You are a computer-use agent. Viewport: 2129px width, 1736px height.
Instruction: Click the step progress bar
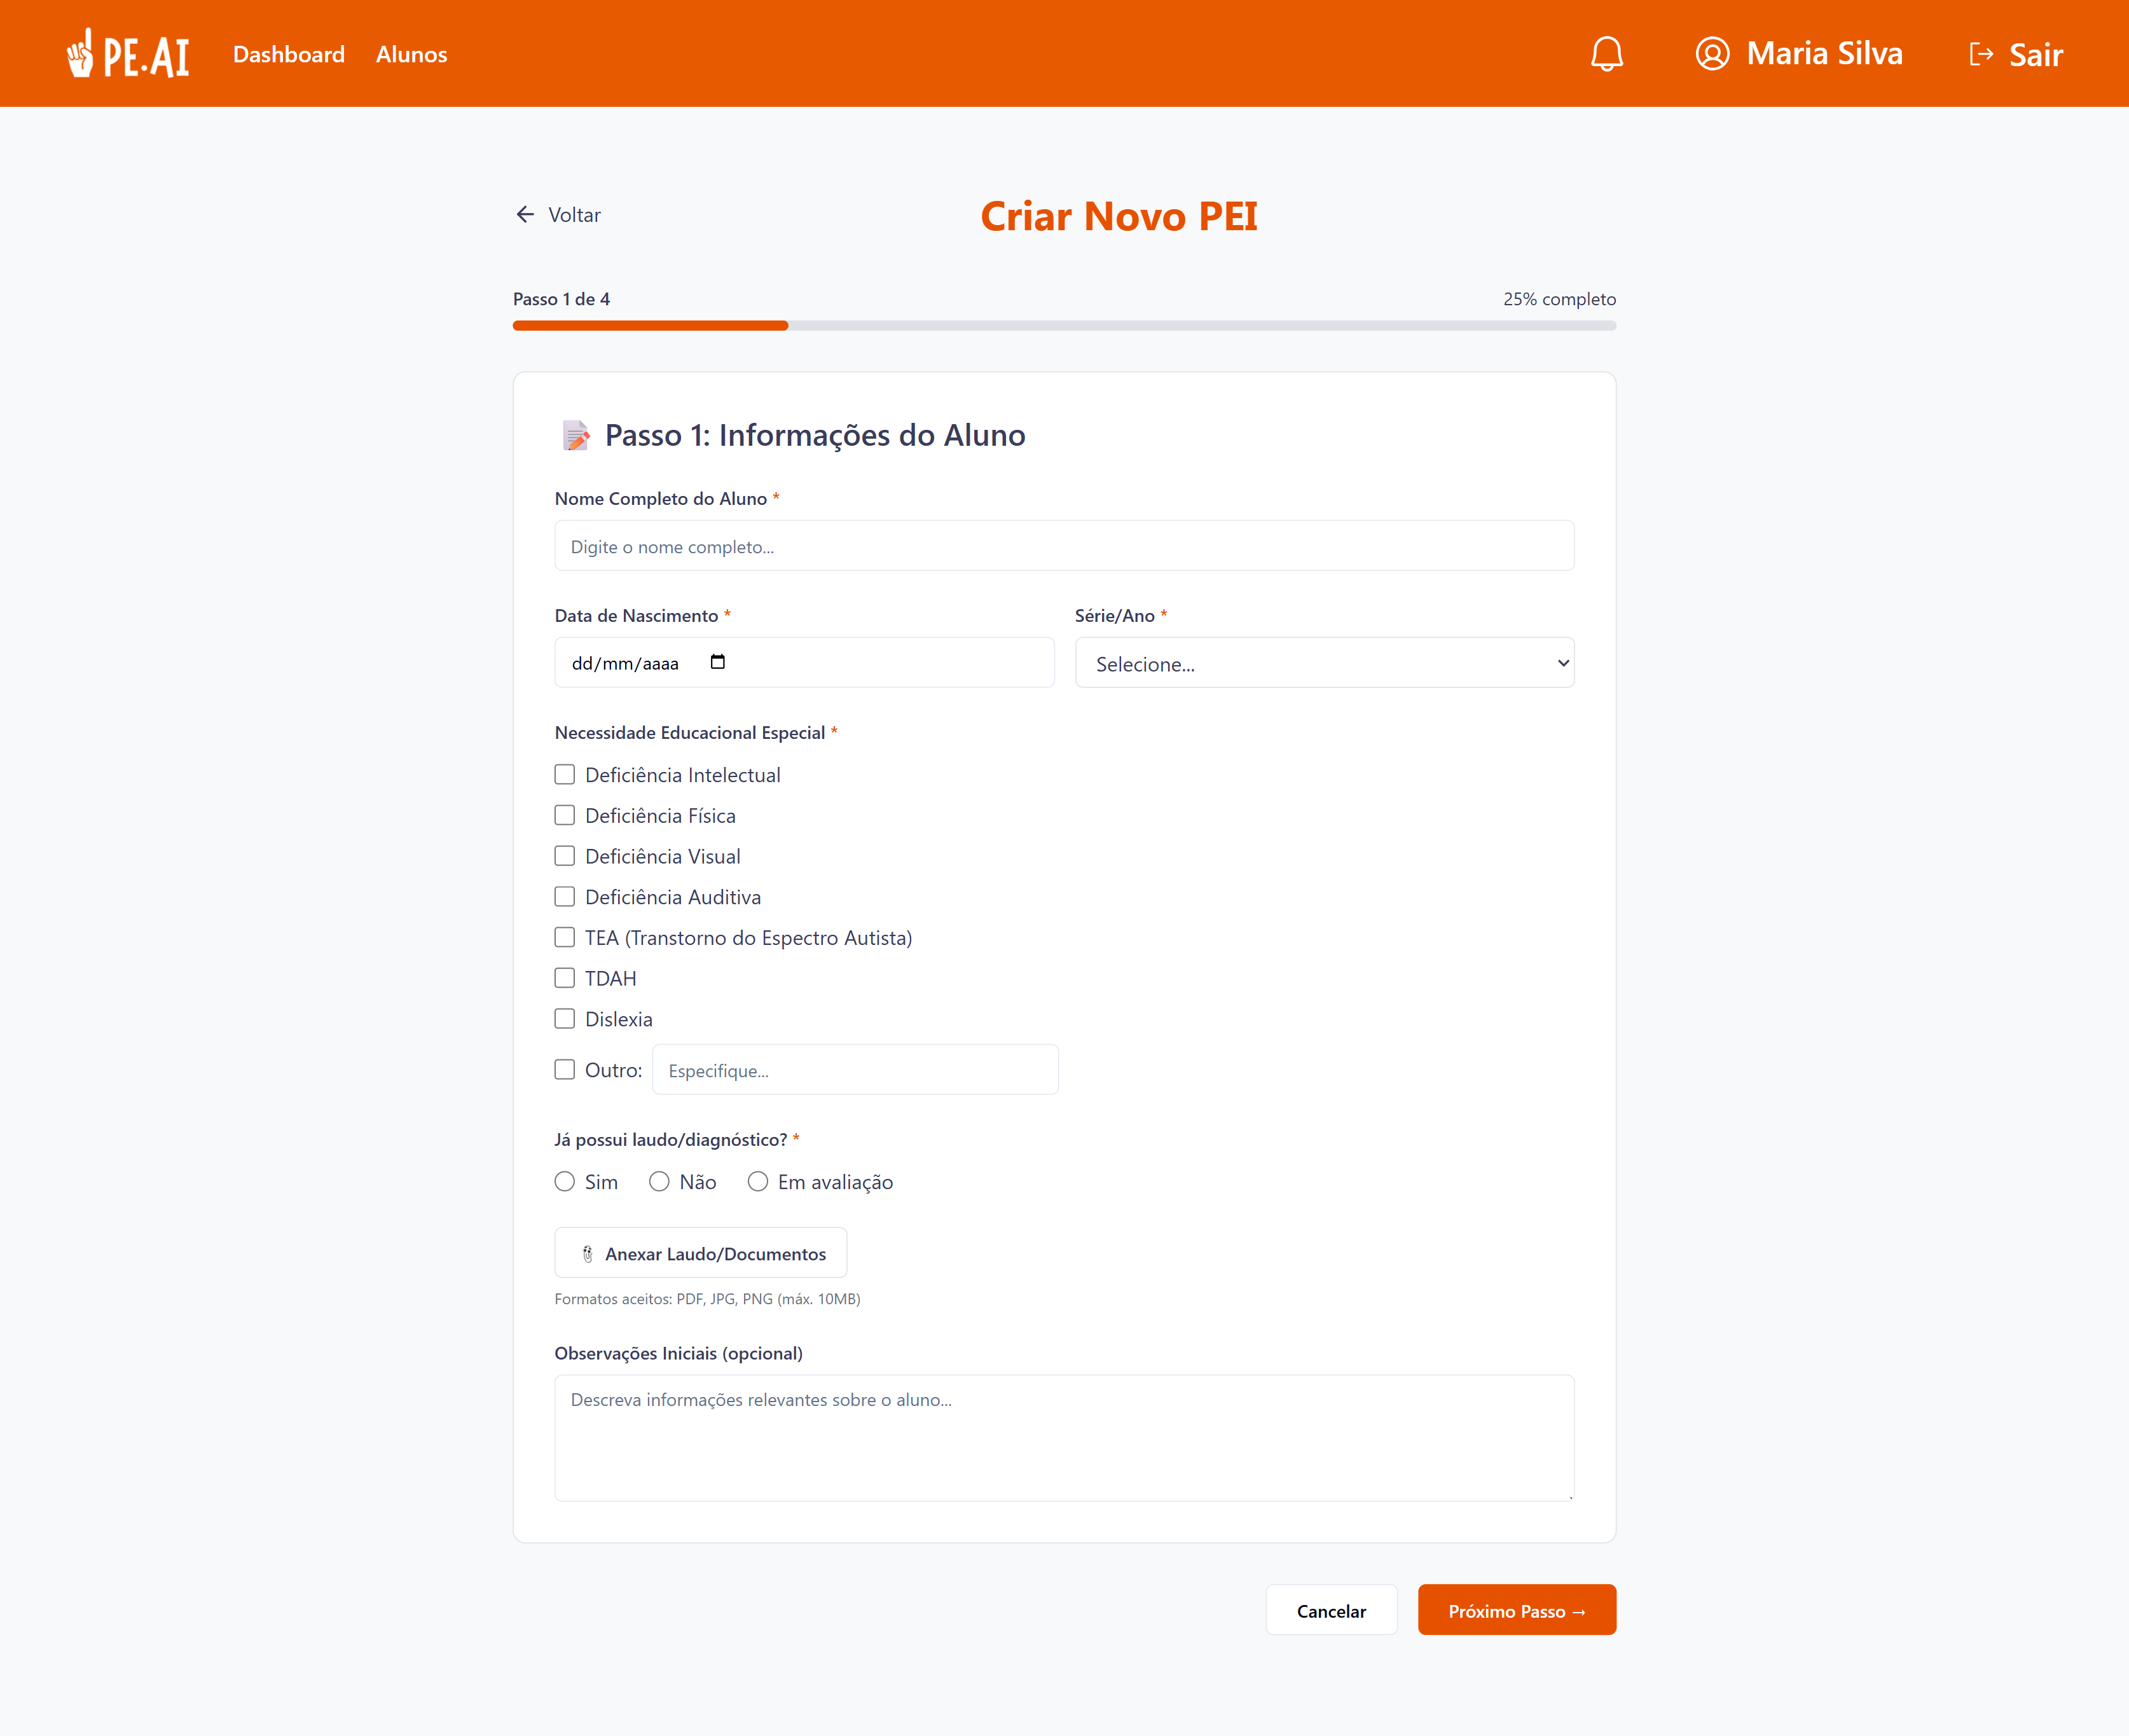coord(1064,326)
